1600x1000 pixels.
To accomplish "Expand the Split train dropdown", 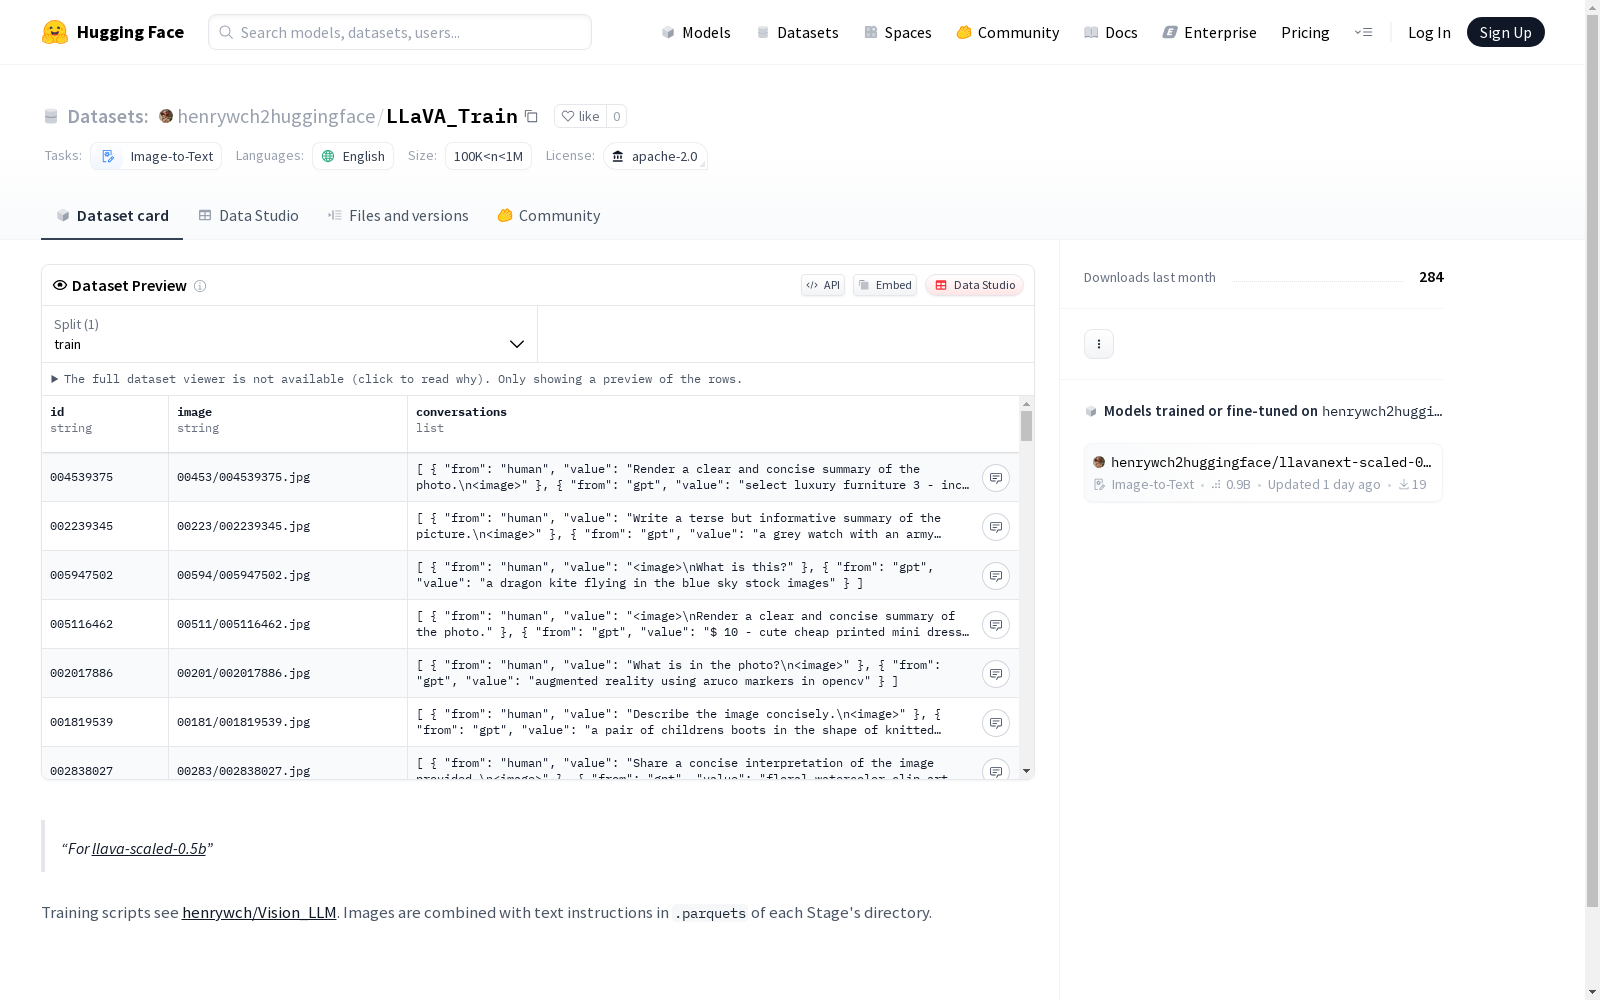I will click(290, 334).
